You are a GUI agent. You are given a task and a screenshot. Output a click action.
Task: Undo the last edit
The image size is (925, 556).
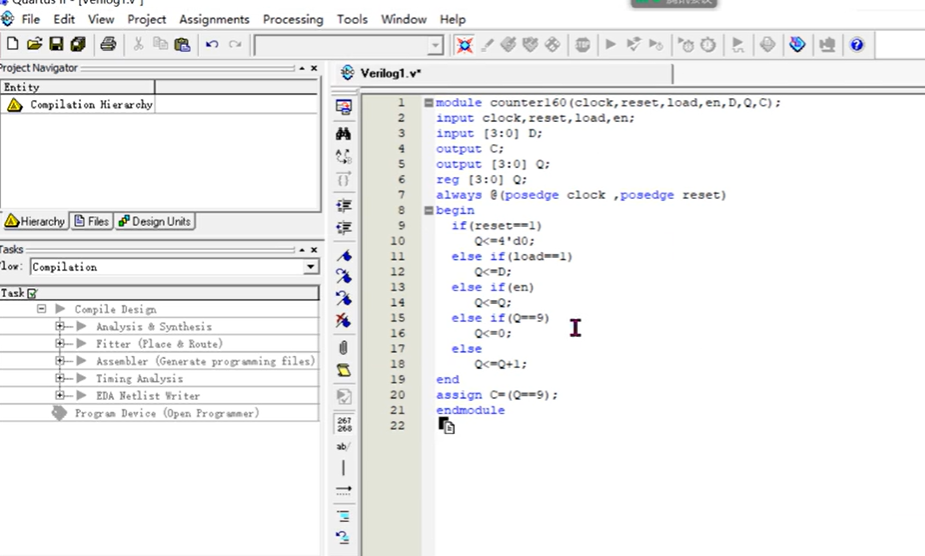tap(212, 44)
